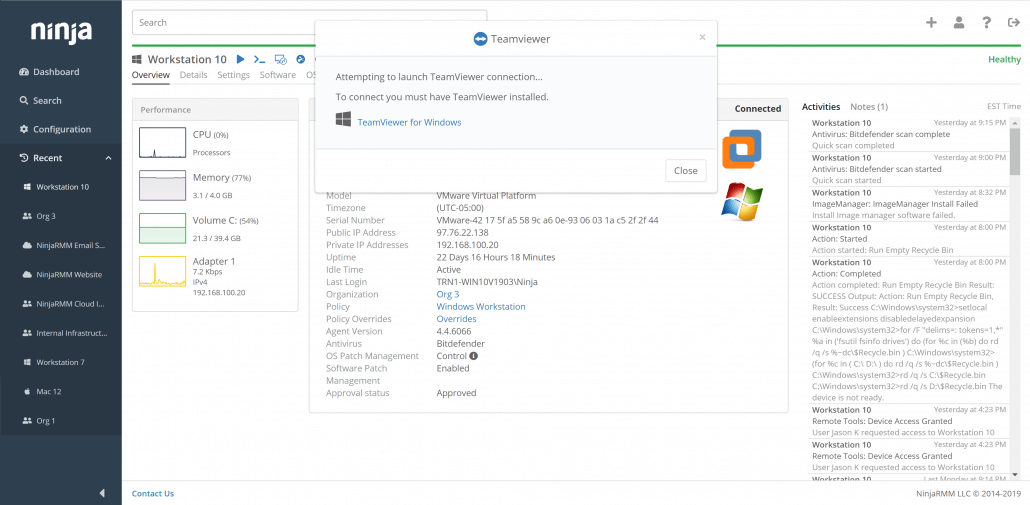Click the TeamViewer icon beside Workstation 10
This screenshot has width=1030, height=505.
(x=300, y=60)
